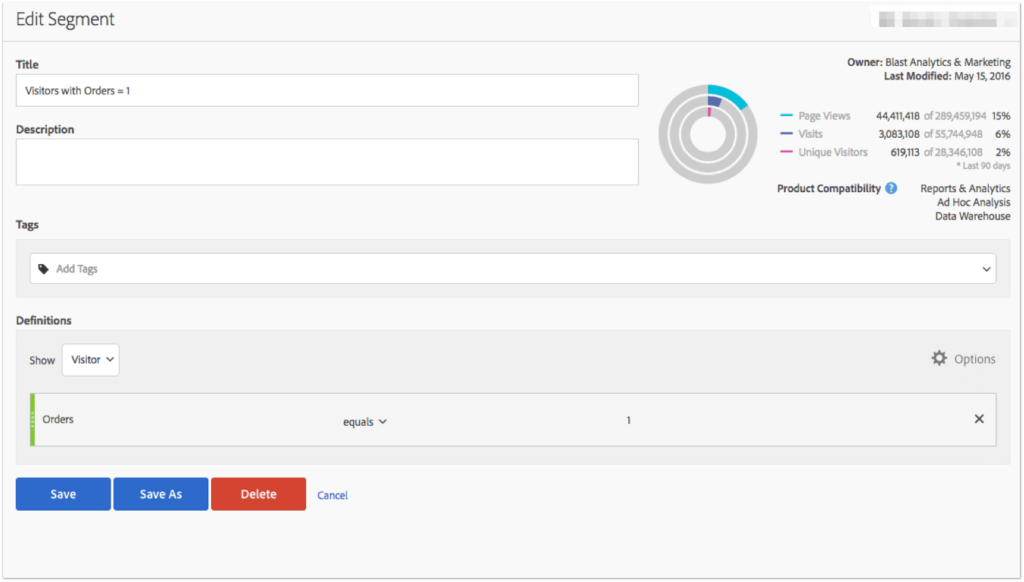This screenshot has width=1024, height=582.
Task: Click the Orders dimension label in rule
Action: click(x=58, y=419)
